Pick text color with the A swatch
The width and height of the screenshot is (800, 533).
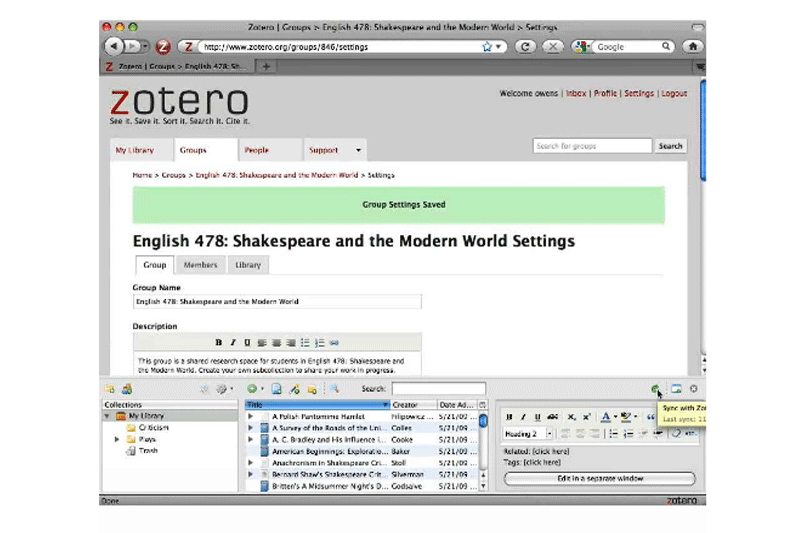point(606,417)
